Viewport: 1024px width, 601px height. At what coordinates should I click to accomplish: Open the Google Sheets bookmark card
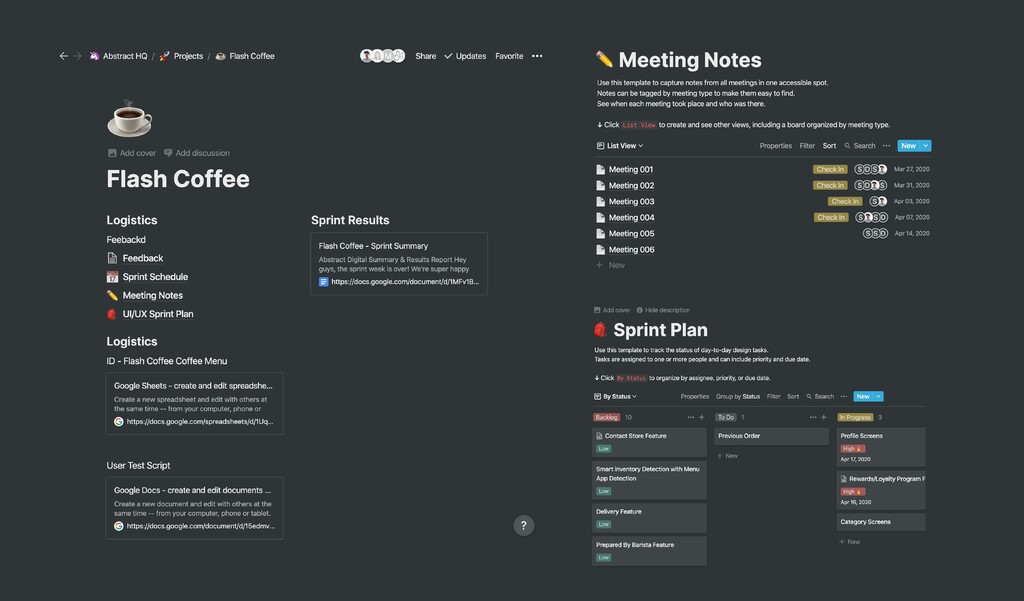tap(195, 404)
